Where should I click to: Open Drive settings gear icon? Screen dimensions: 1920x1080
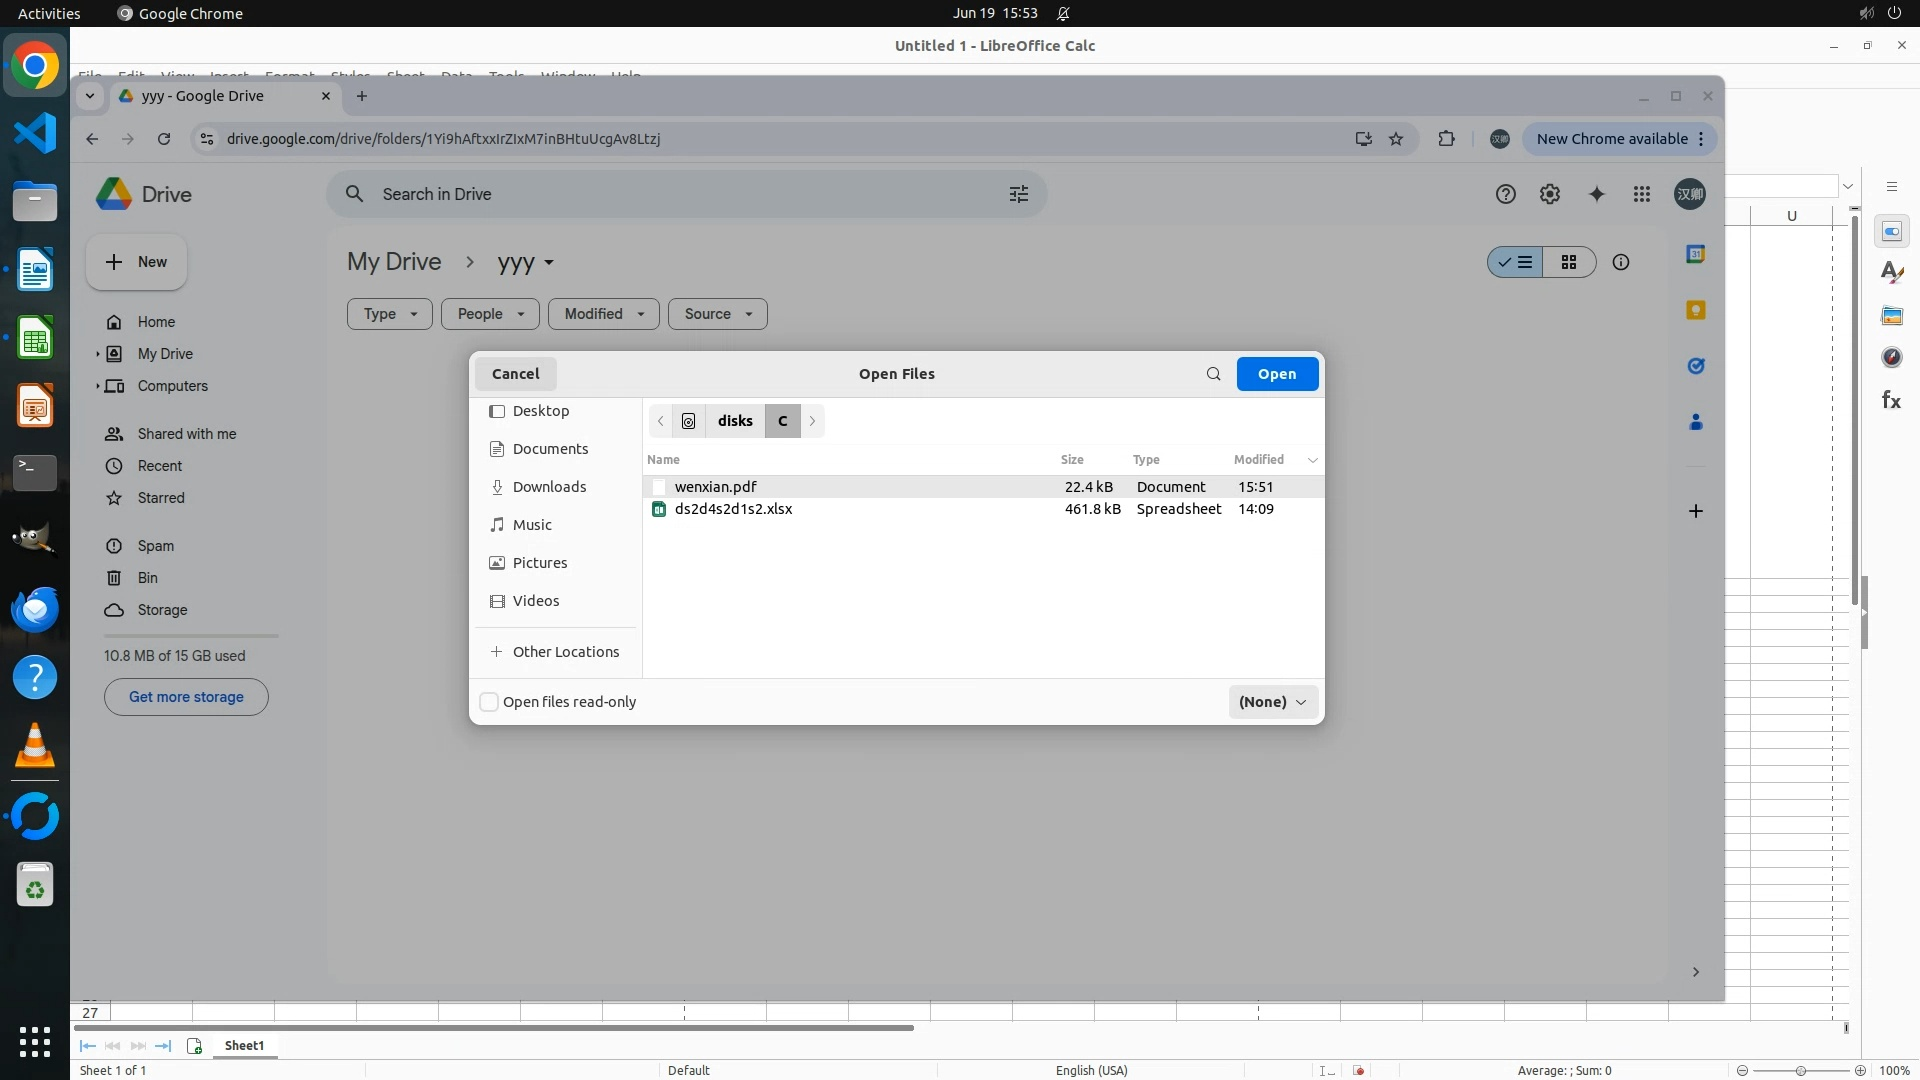tap(1550, 194)
